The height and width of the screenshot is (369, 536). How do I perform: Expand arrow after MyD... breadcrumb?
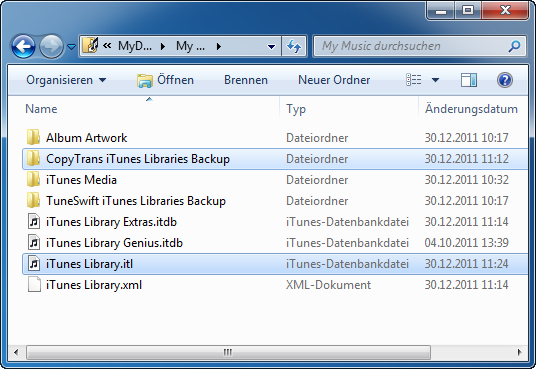pyautogui.click(x=163, y=46)
